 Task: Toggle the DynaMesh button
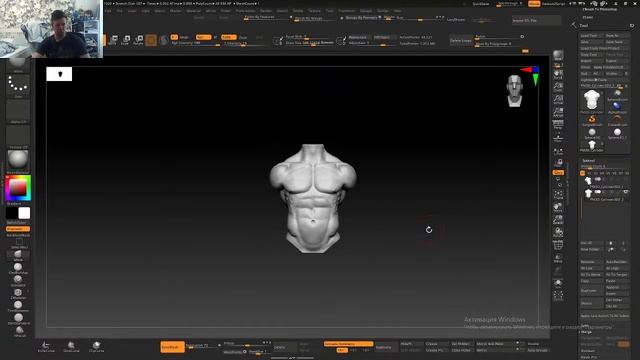[172, 347]
